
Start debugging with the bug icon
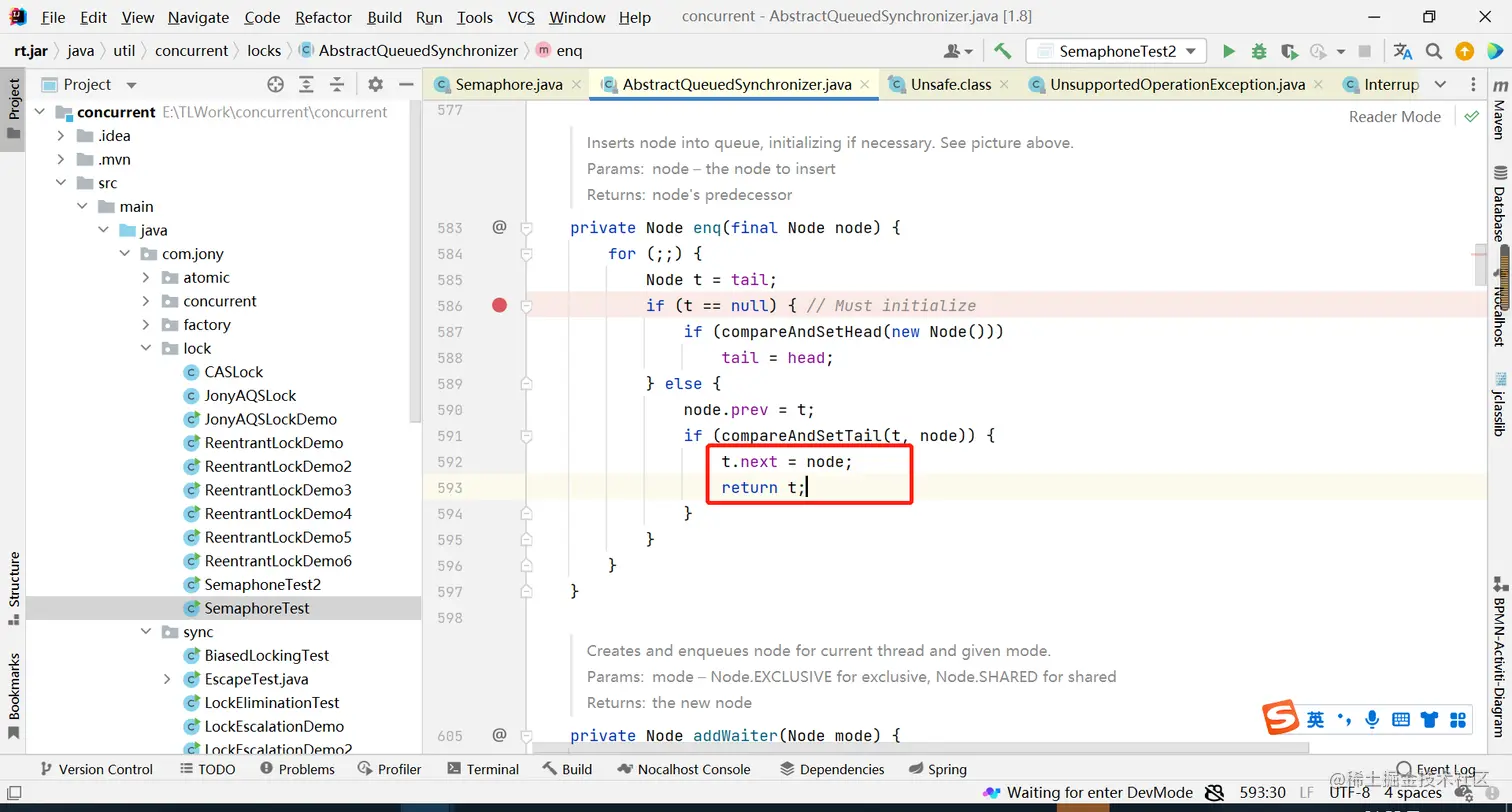coord(1259,51)
